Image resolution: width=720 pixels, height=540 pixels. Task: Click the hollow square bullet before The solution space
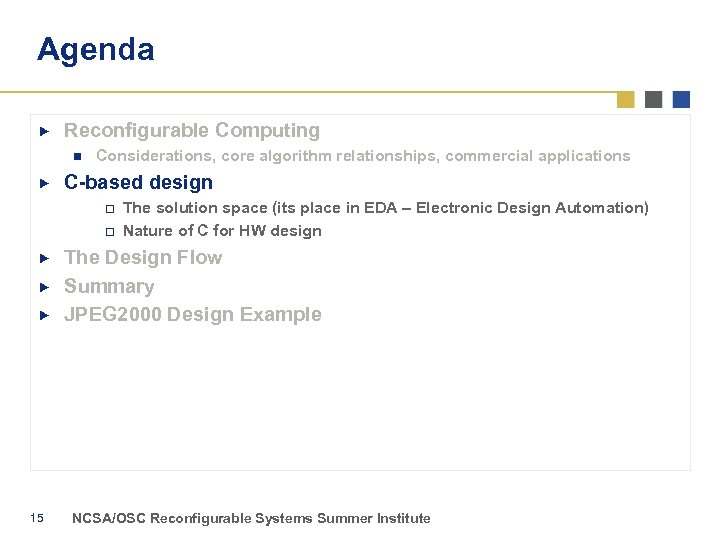pyautogui.click(x=110, y=208)
